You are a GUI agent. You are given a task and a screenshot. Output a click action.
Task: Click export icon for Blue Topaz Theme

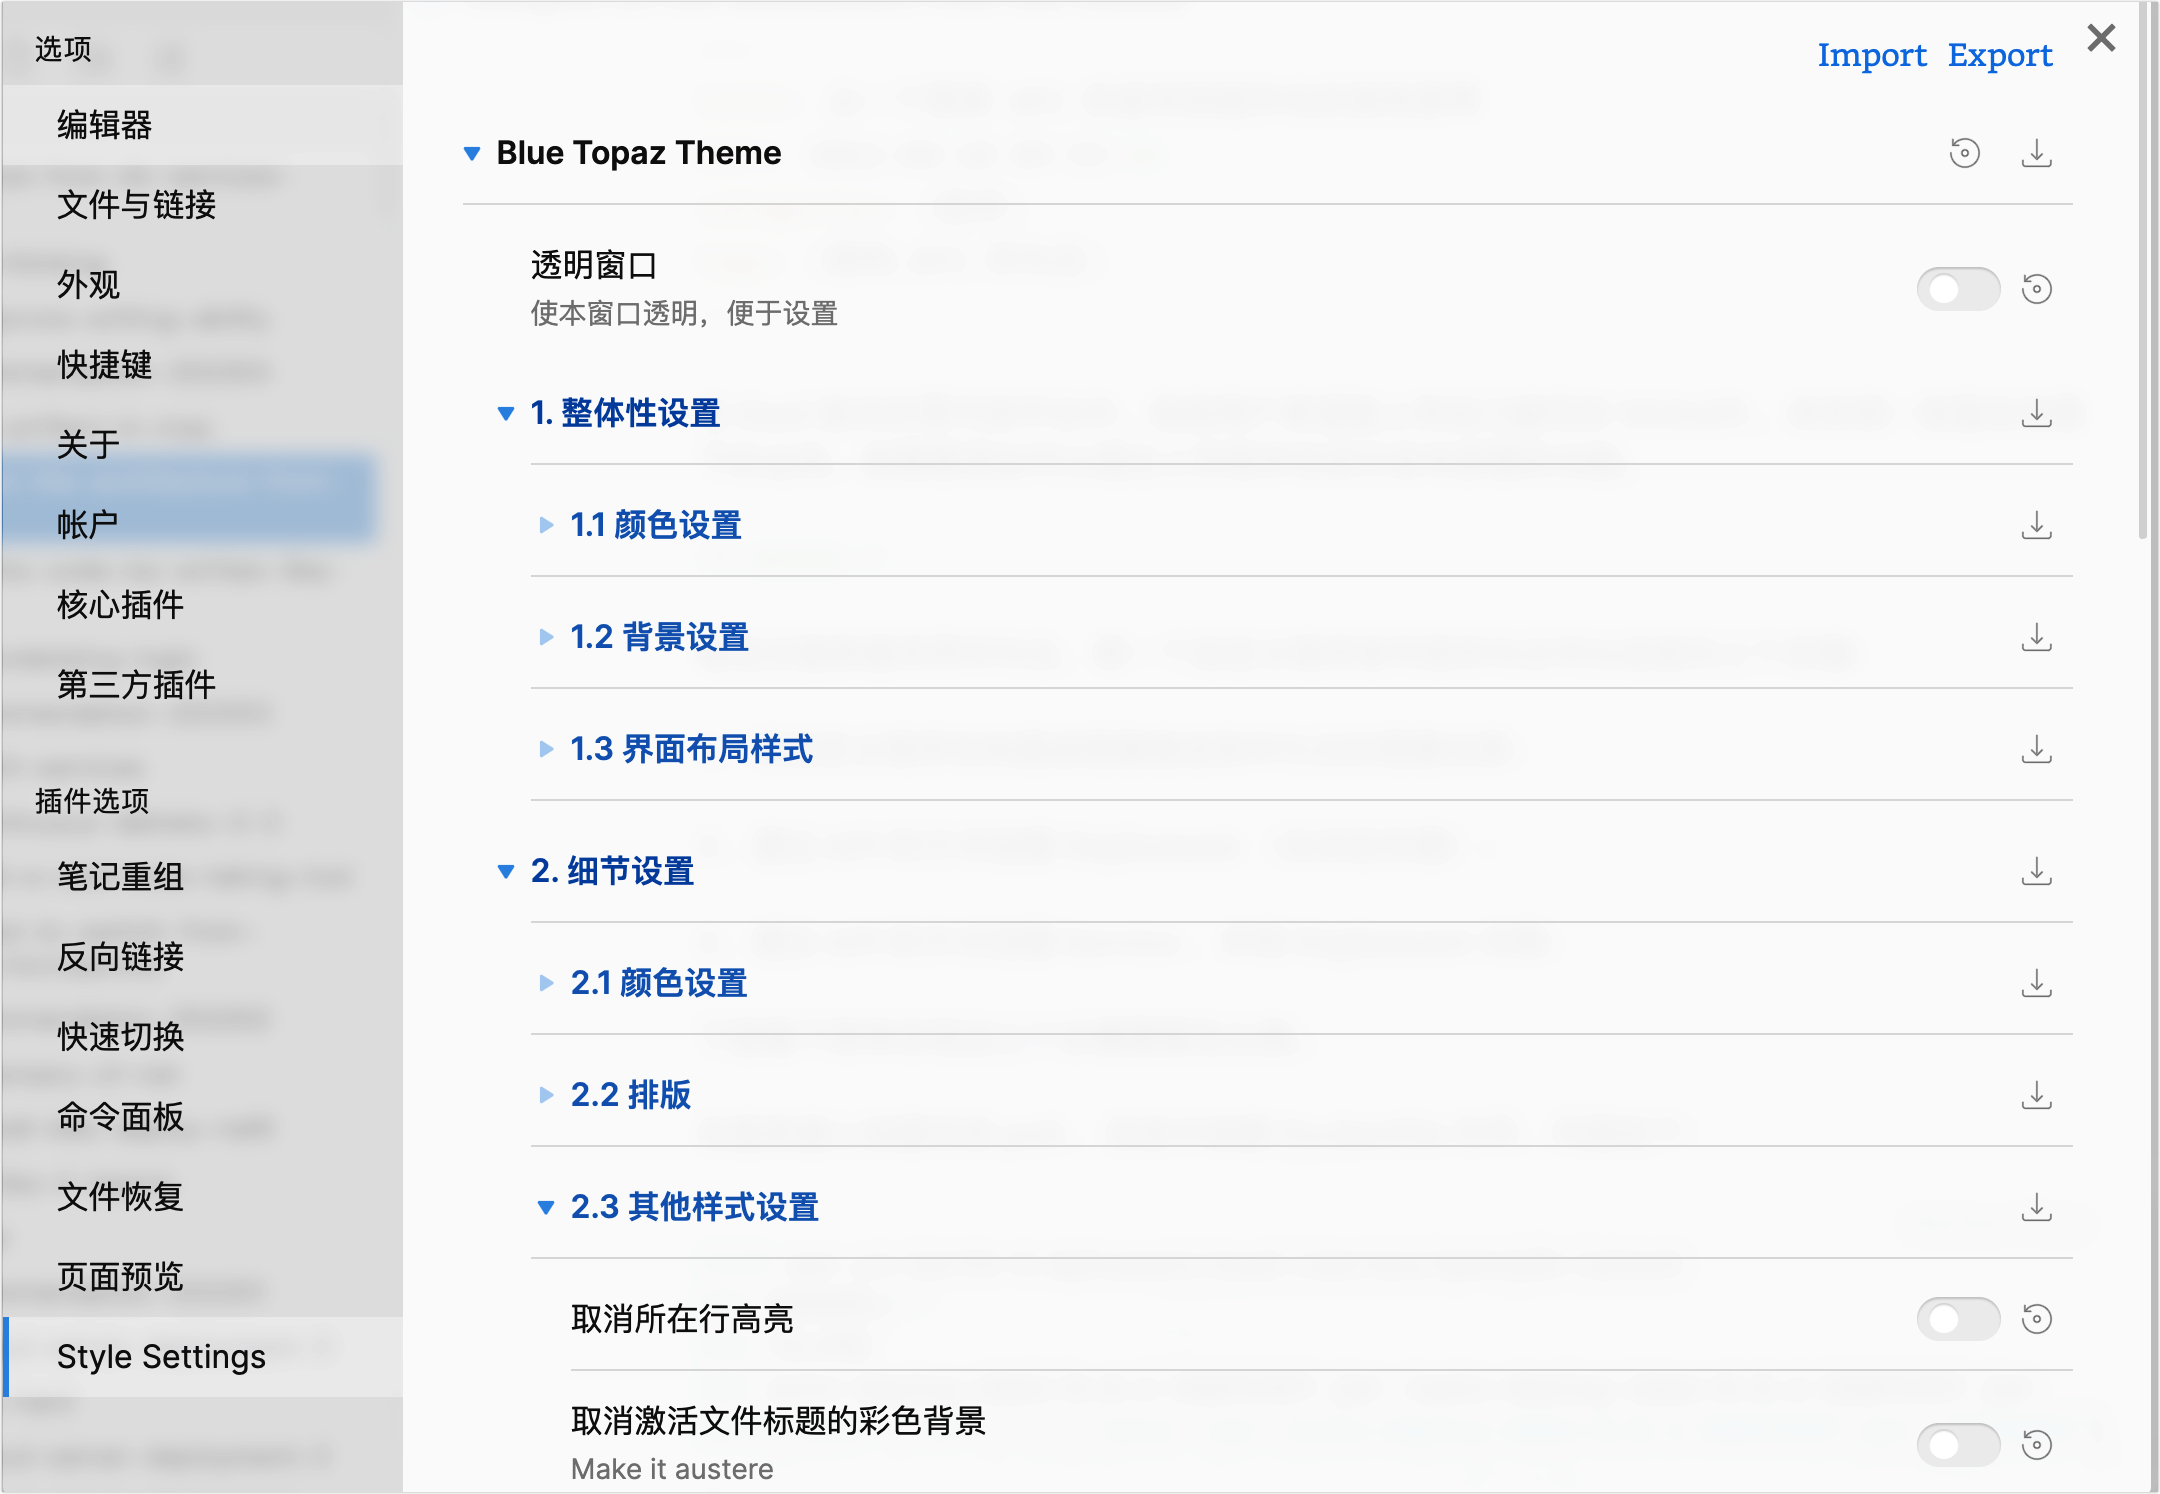[x=2036, y=153]
